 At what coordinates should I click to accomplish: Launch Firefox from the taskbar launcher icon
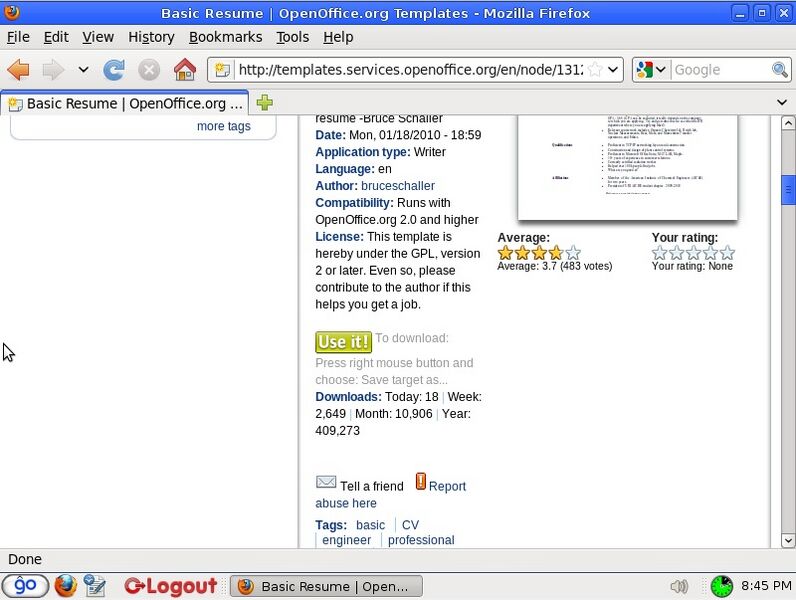click(65, 586)
